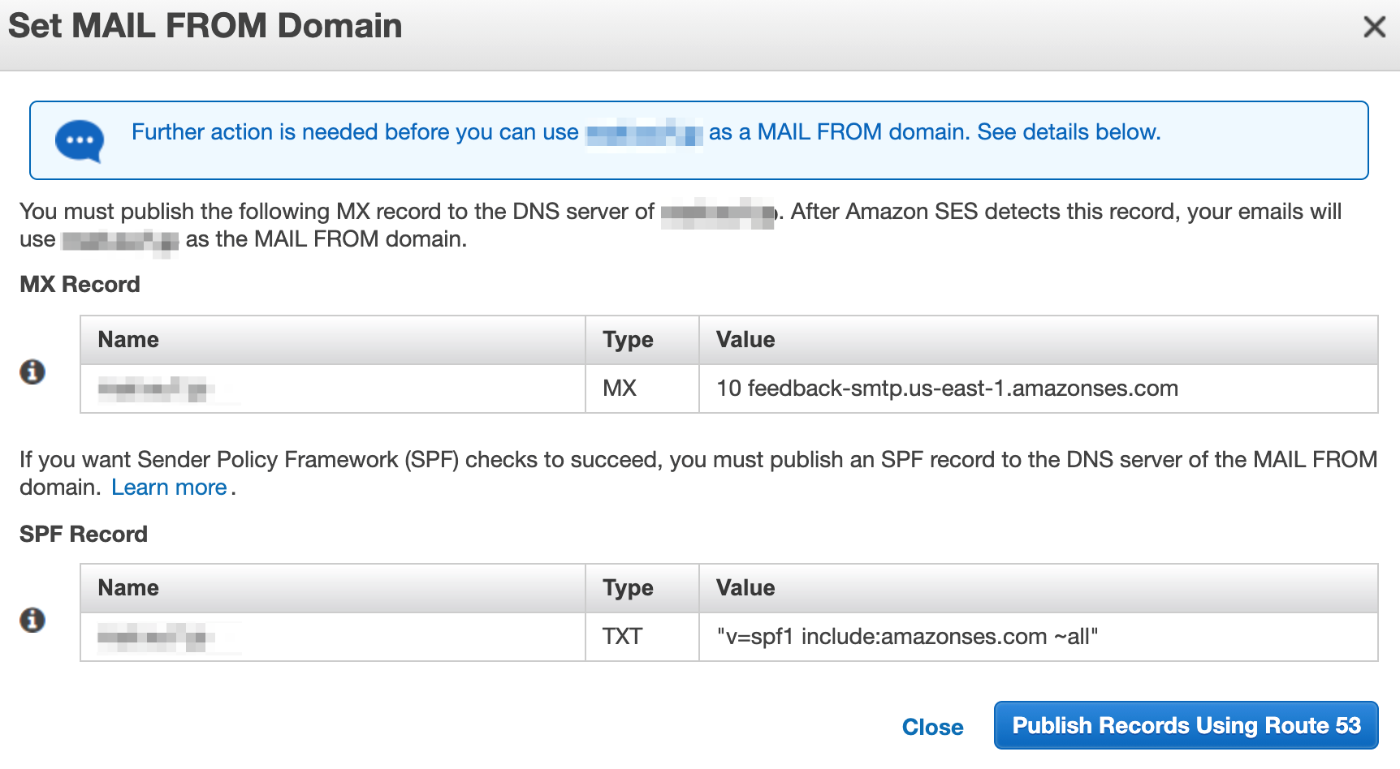The height and width of the screenshot is (769, 1400).
Task: Publish Records Using Route 53
Action: [x=1186, y=726]
